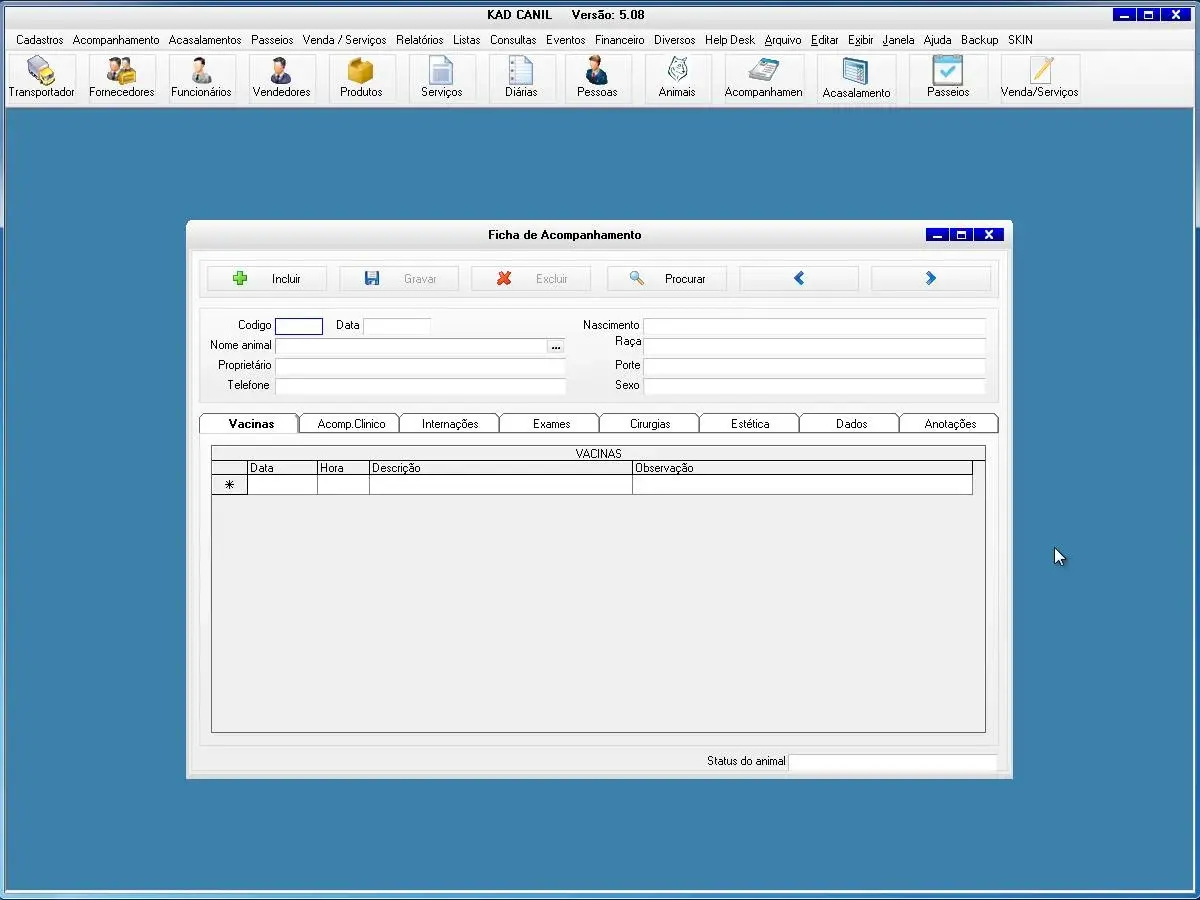Image resolution: width=1200 pixels, height=900 pixels.
Task: Click the Procurar search button
Action: click(x=667, y=279)
